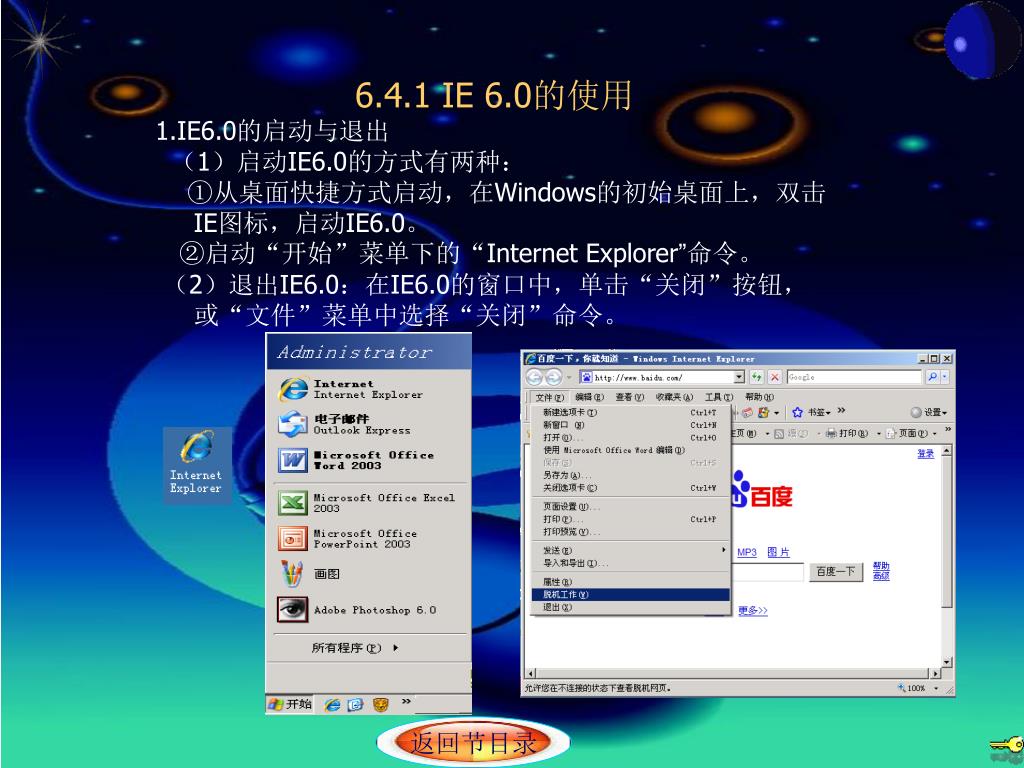
Task: Expand 所有程序 (All Programs) arrow
Action: 396,648
